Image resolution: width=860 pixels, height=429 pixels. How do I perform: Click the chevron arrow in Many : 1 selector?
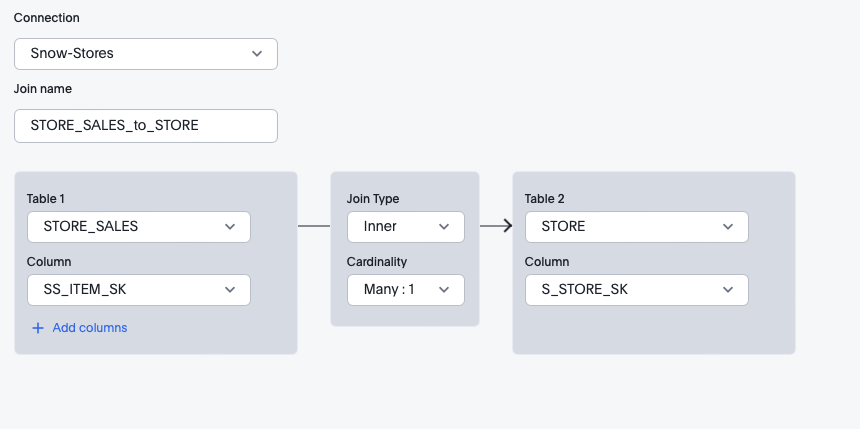point(444,290)
